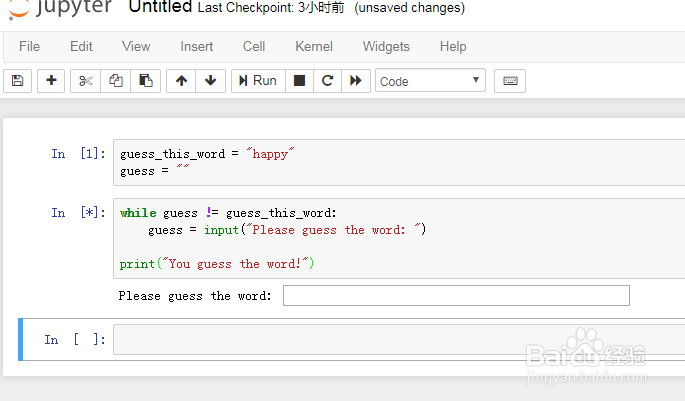Cut selected cells with scissors icon
685x401 pixels.
86,81
